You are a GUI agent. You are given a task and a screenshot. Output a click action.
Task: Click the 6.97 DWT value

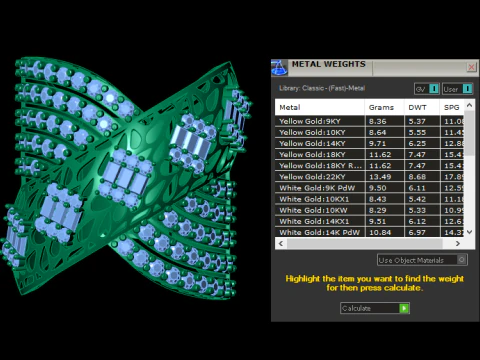(417, 232)
